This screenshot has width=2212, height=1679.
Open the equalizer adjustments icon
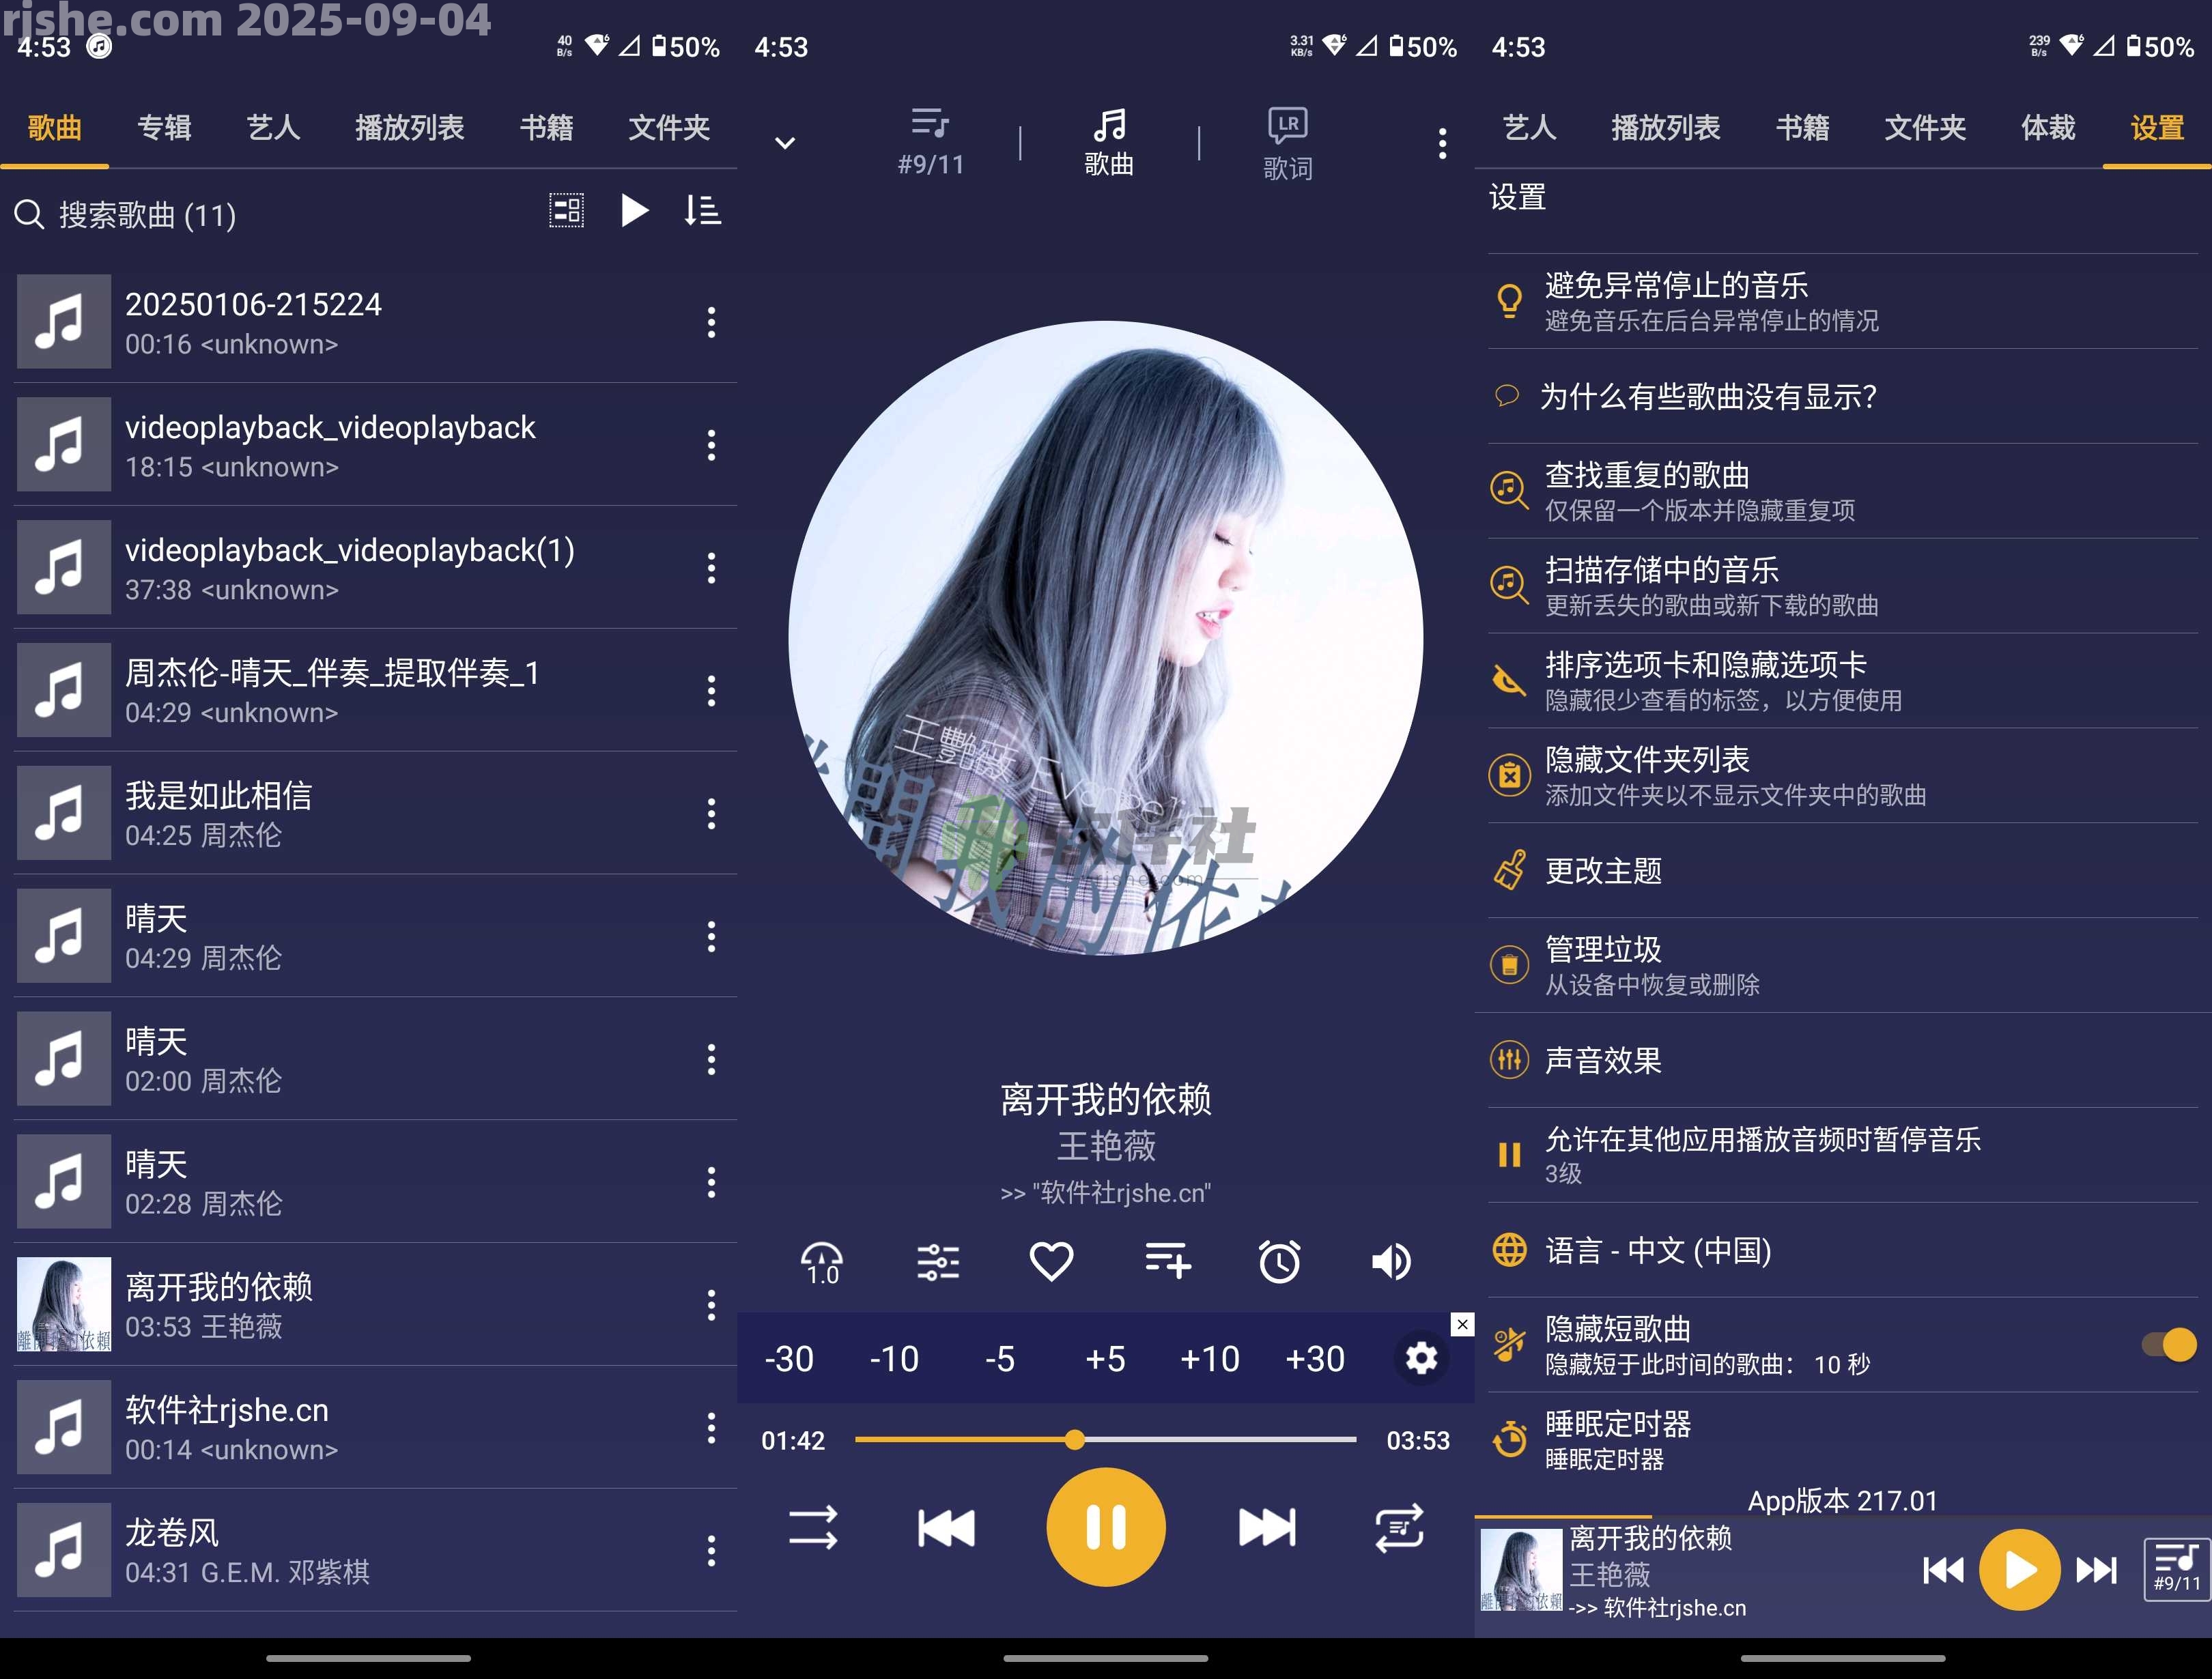point(936,1262)
